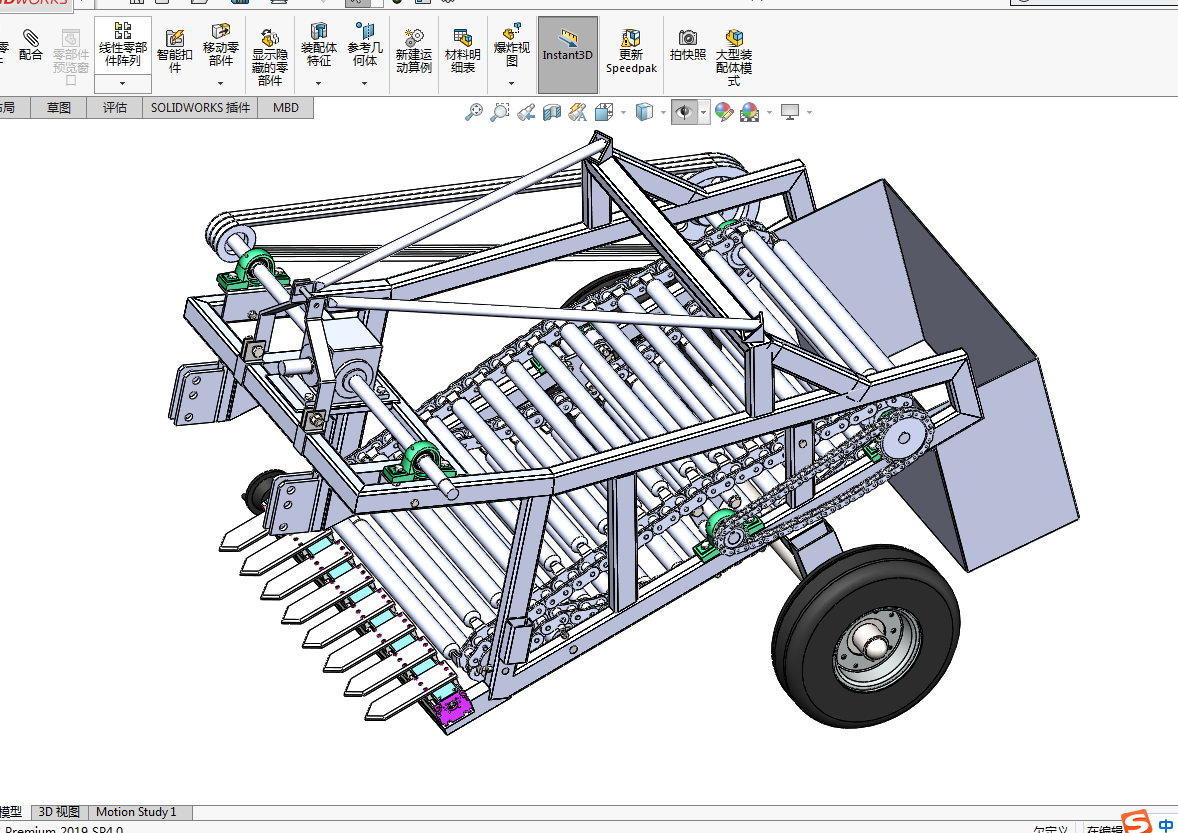Viewport: 1178px width, 833px height.
Task: Click Section View icon
Action: pos(551,113)
